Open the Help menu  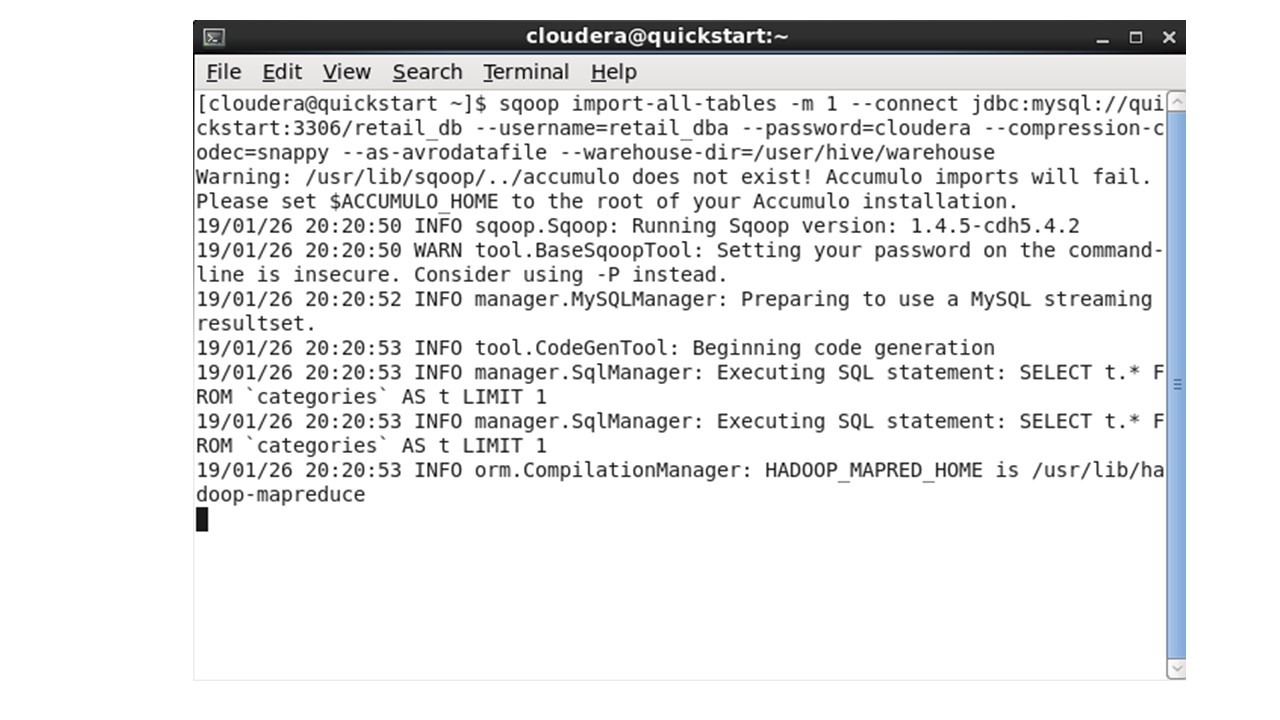click(x=613, y=72)
